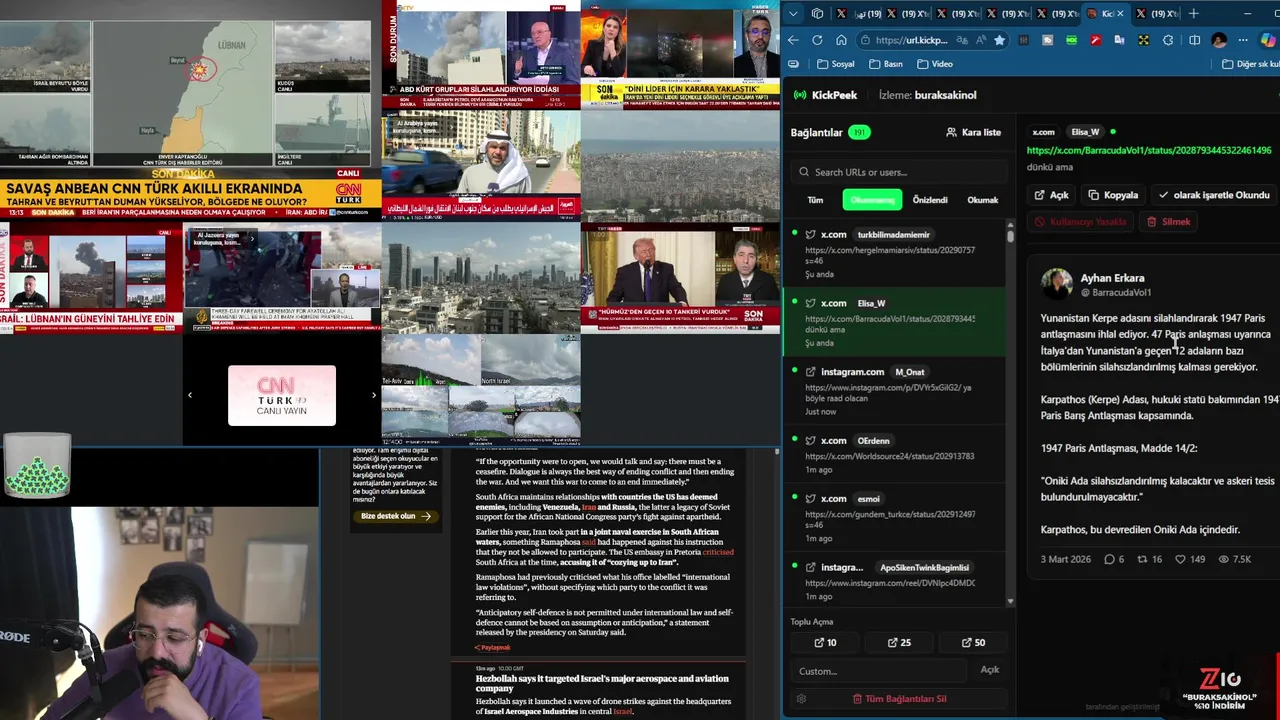Image resolution: width=1280 pixels, height=720 pixels.
Task: Select the Okumak filter tab
Action: click(x=982, y=200)
